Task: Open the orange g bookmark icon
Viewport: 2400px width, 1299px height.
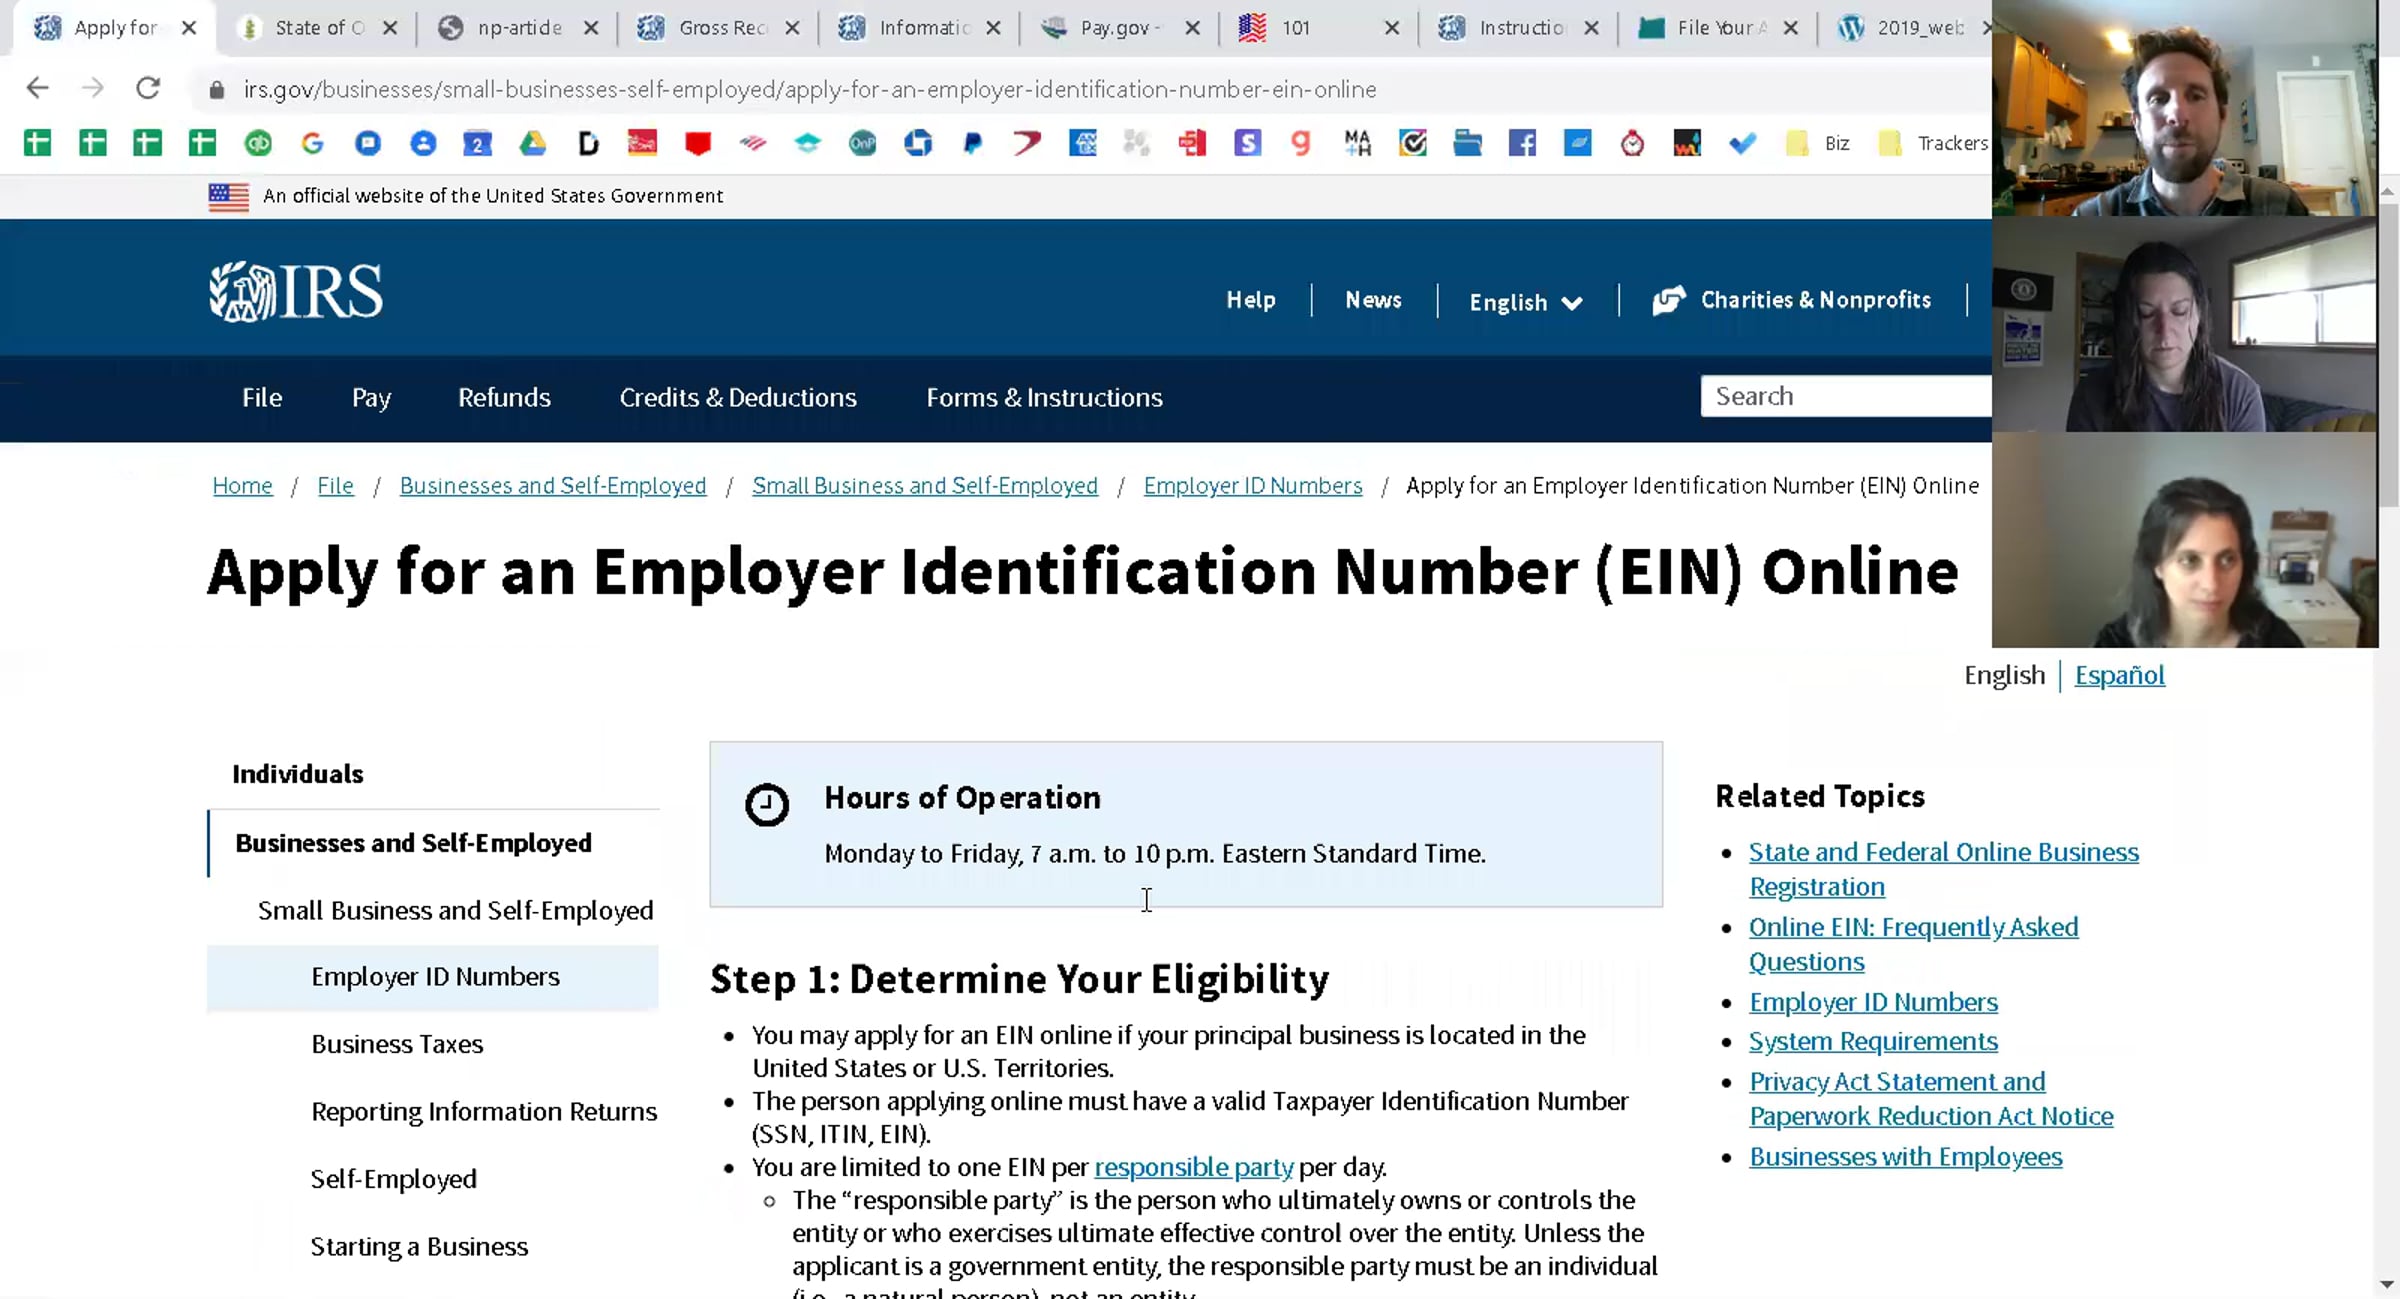Action: click(x=1301, y=144)
